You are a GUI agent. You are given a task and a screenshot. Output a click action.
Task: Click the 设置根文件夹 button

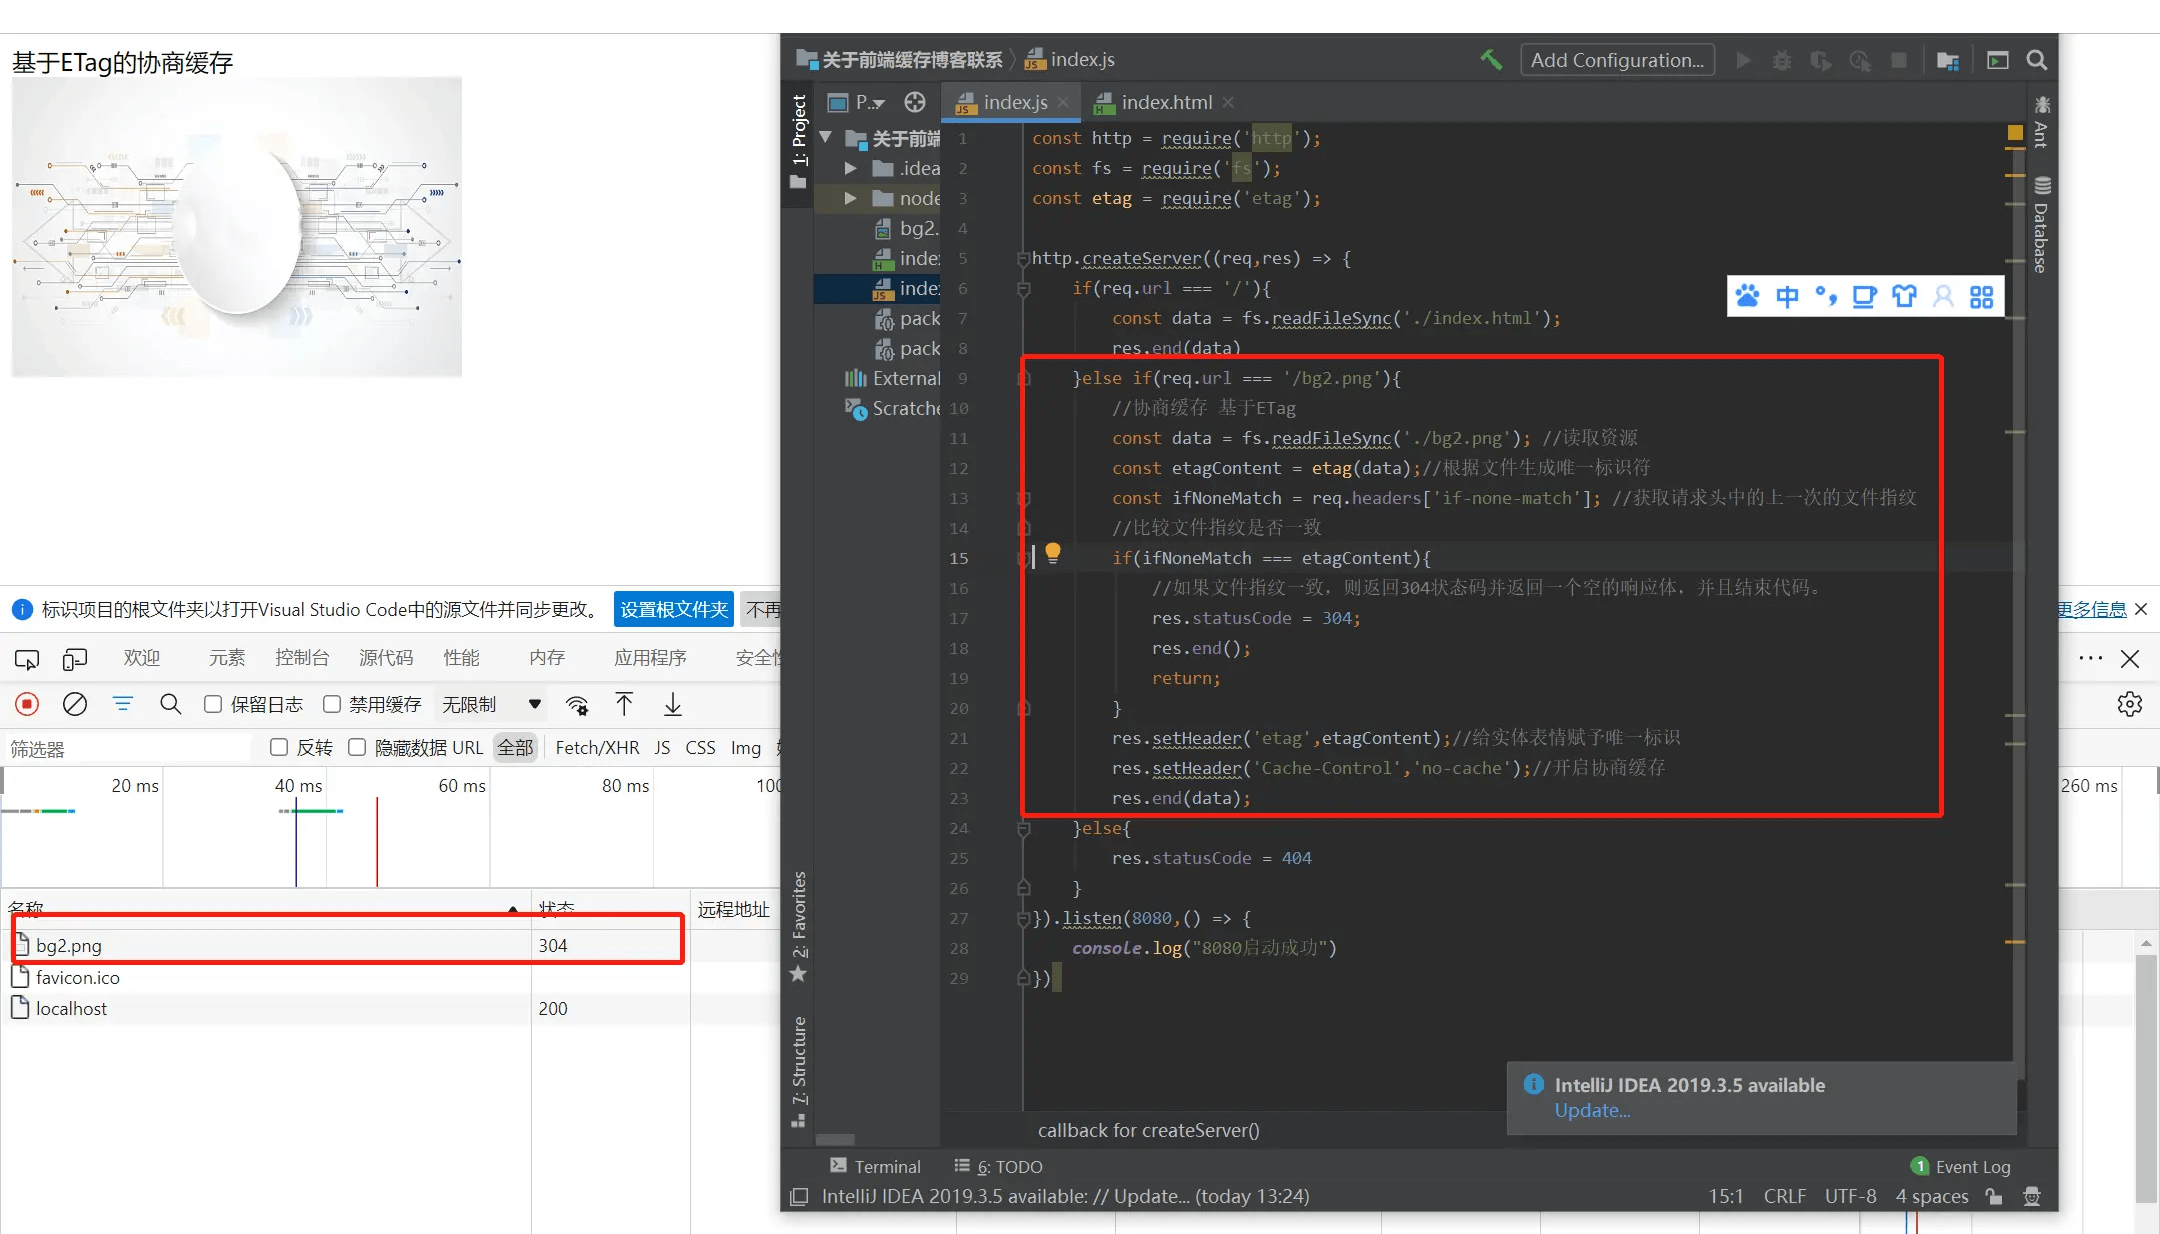coord(673,610)
